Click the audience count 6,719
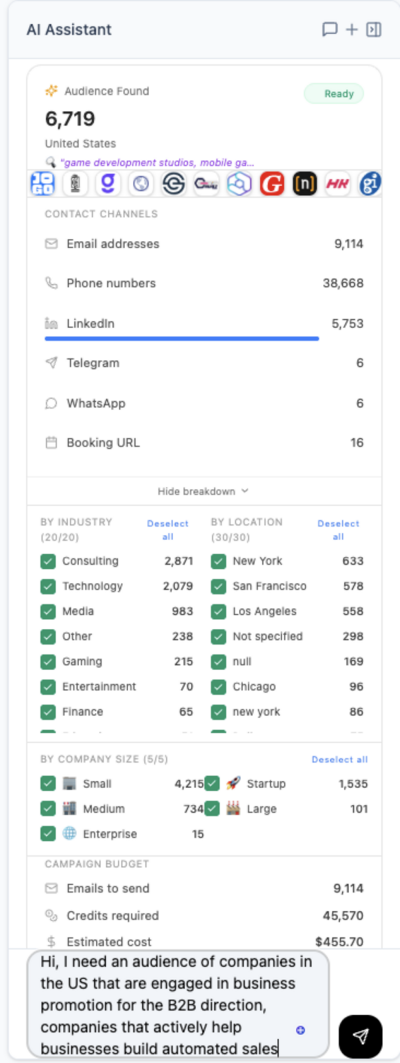Viewport: 400px width, 1063px height. pyautogui.click(x=70, y=119)
